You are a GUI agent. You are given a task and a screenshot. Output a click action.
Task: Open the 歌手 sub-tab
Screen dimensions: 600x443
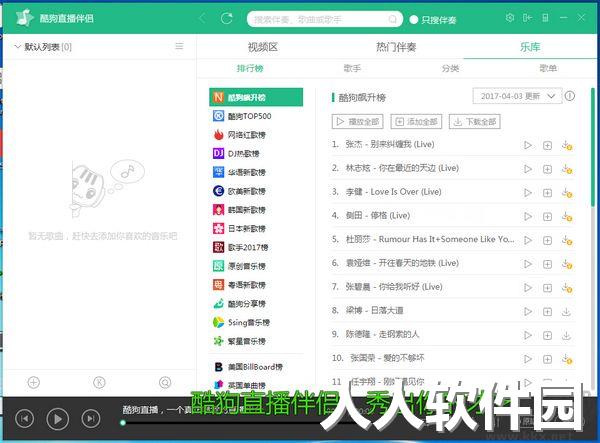tap(352, 68)
